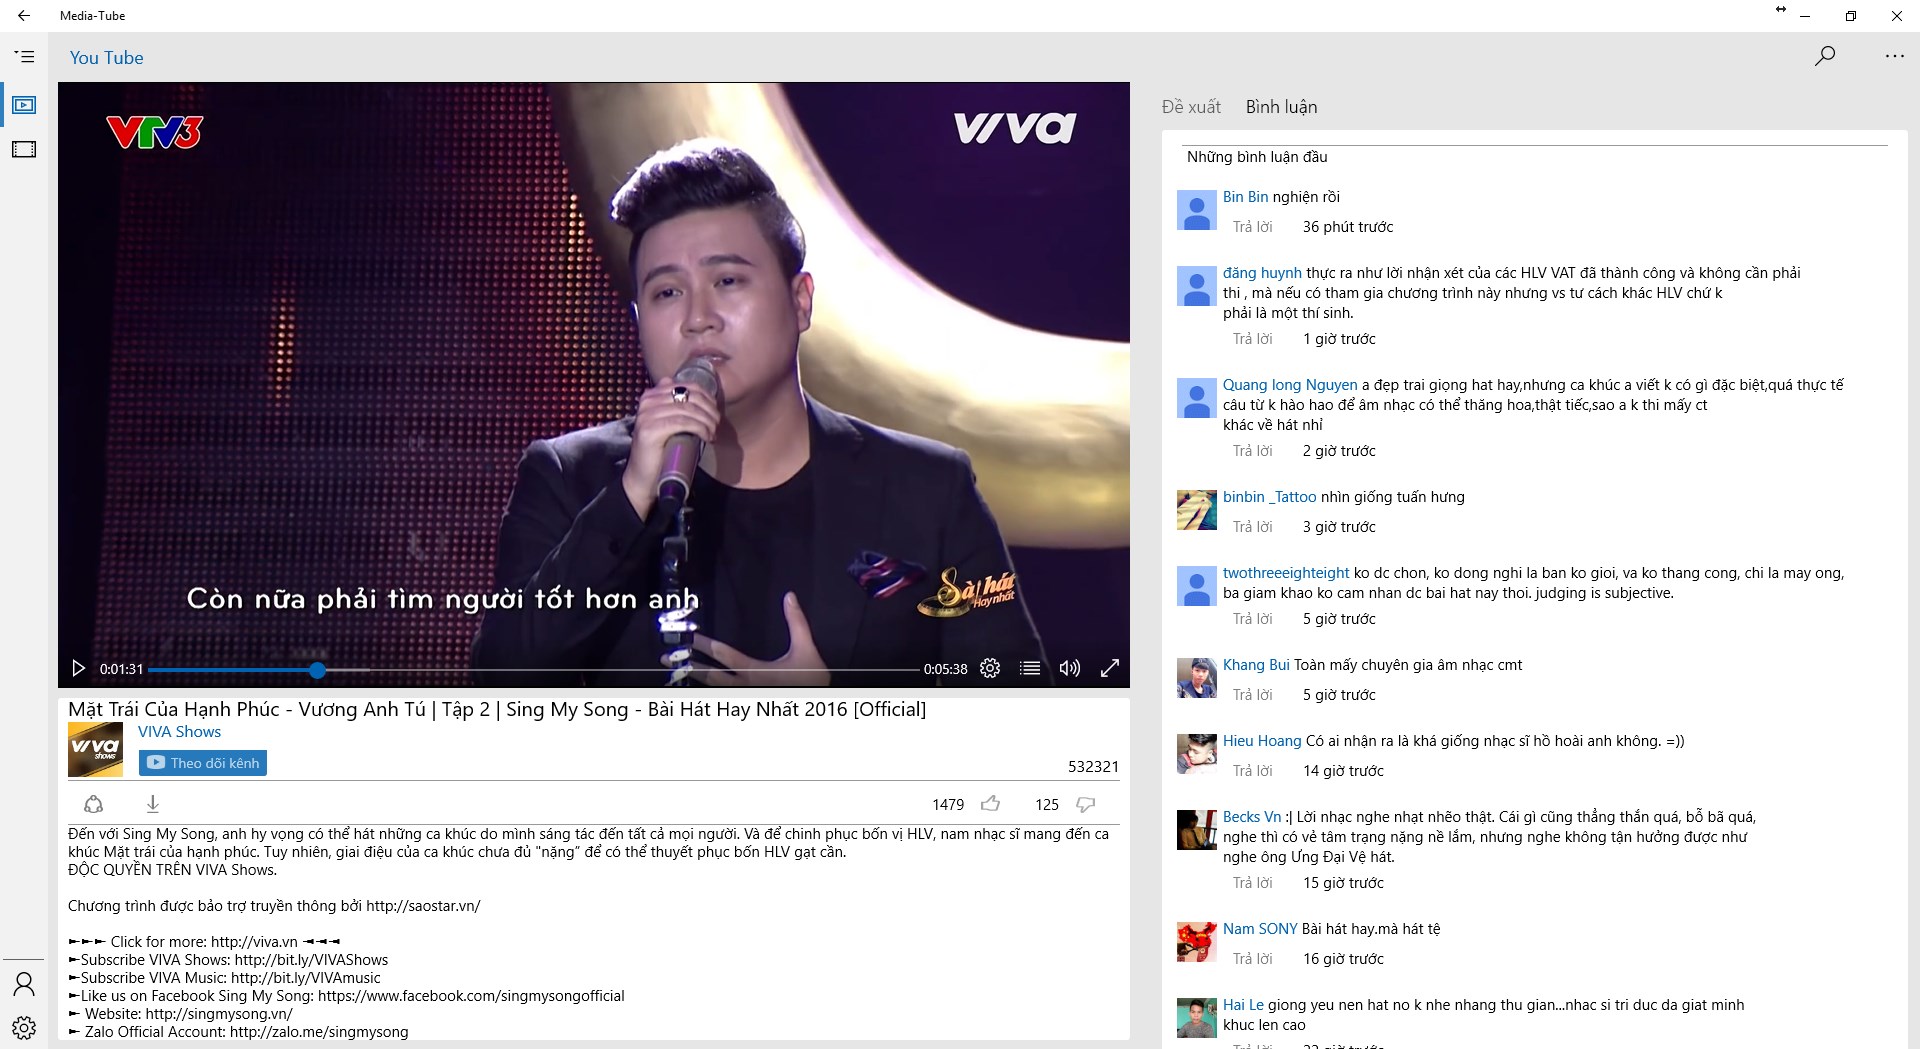Reply to Quang long Nguyen's comment

[x=1252, y=451]
